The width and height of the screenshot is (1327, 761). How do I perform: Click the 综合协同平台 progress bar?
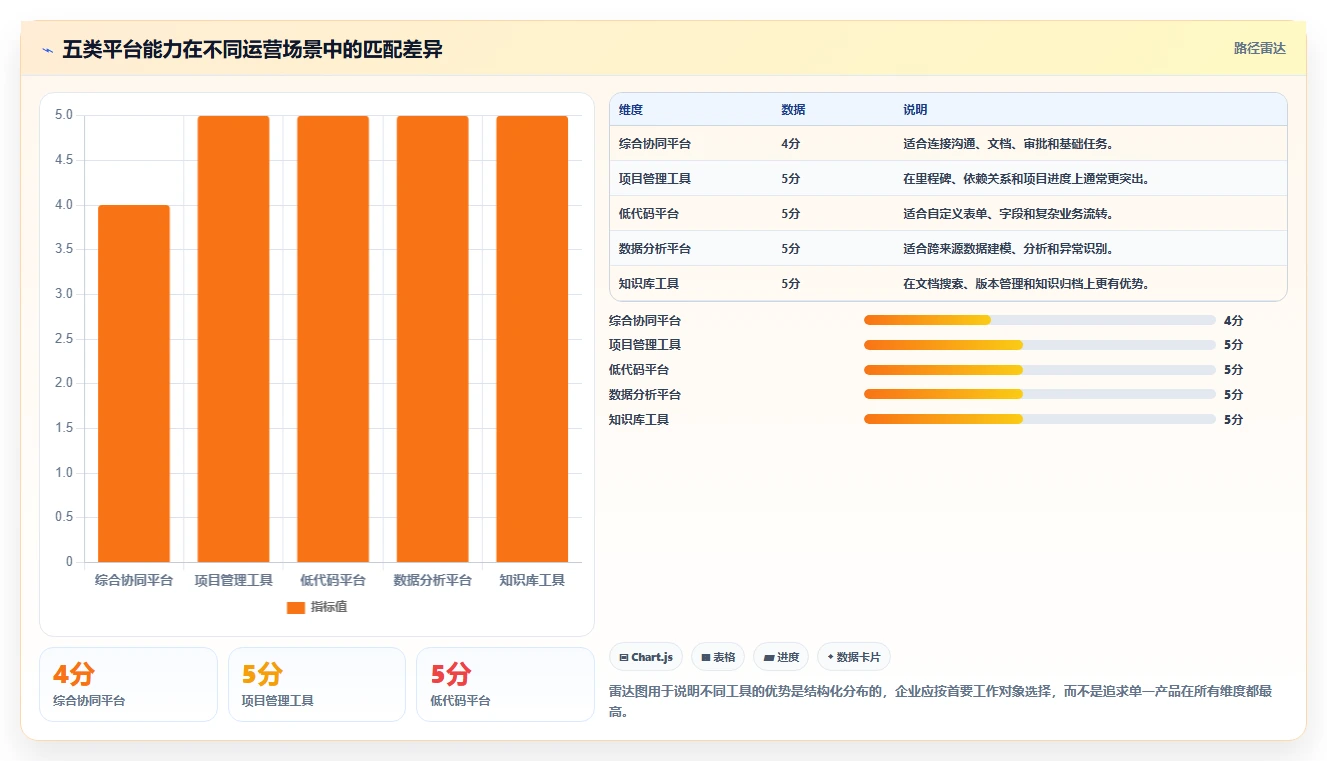[1040, 320]
